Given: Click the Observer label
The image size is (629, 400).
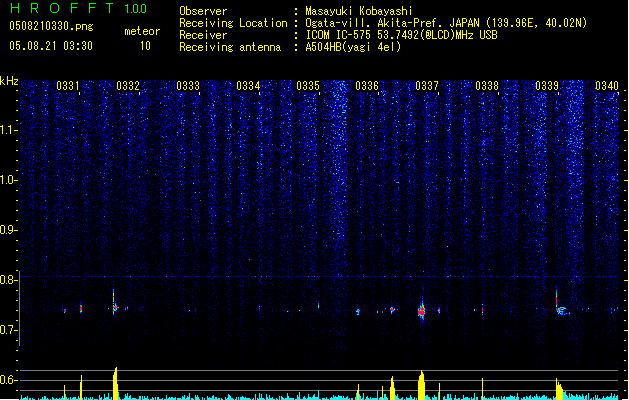Looking at the screenshot, I should [203, 11].
